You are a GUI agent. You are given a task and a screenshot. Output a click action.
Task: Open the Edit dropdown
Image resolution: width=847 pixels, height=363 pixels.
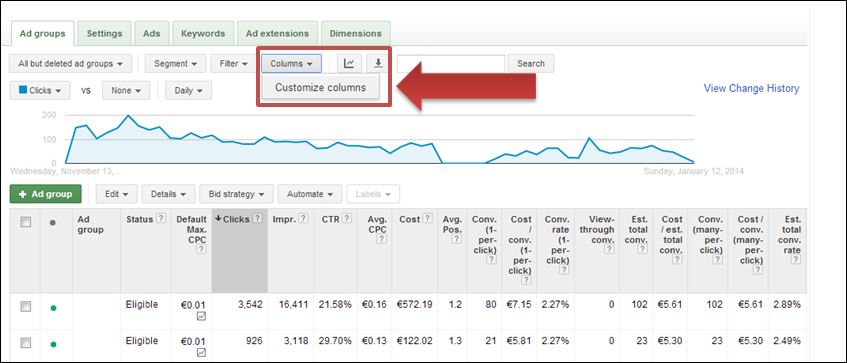tap(117, 194)
